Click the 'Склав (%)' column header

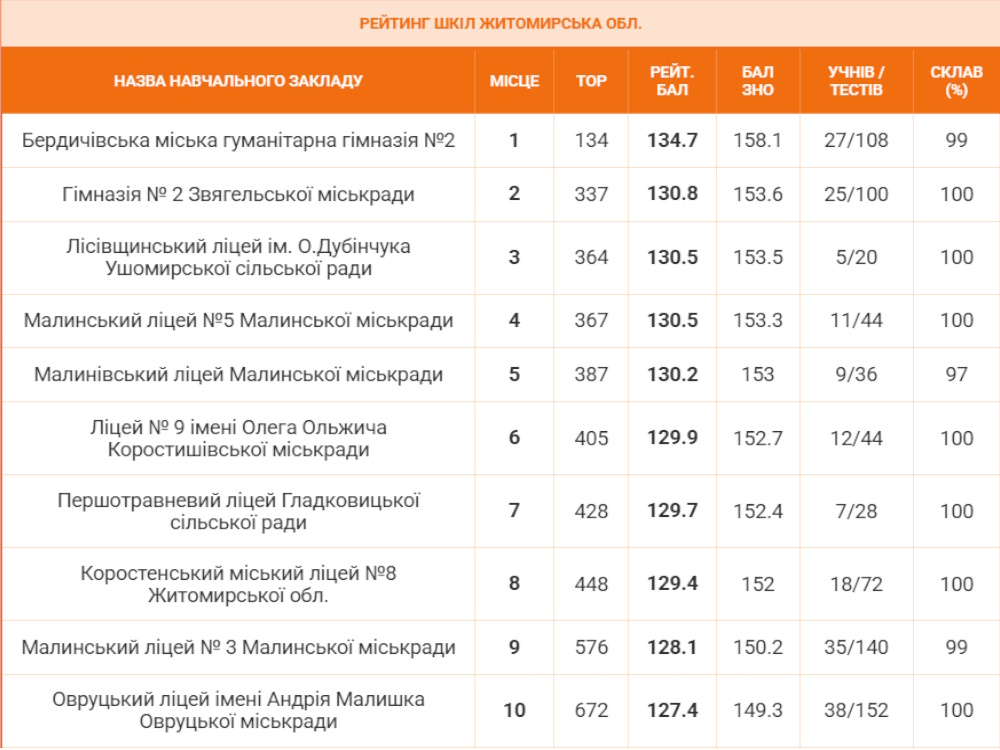(956, 81)
